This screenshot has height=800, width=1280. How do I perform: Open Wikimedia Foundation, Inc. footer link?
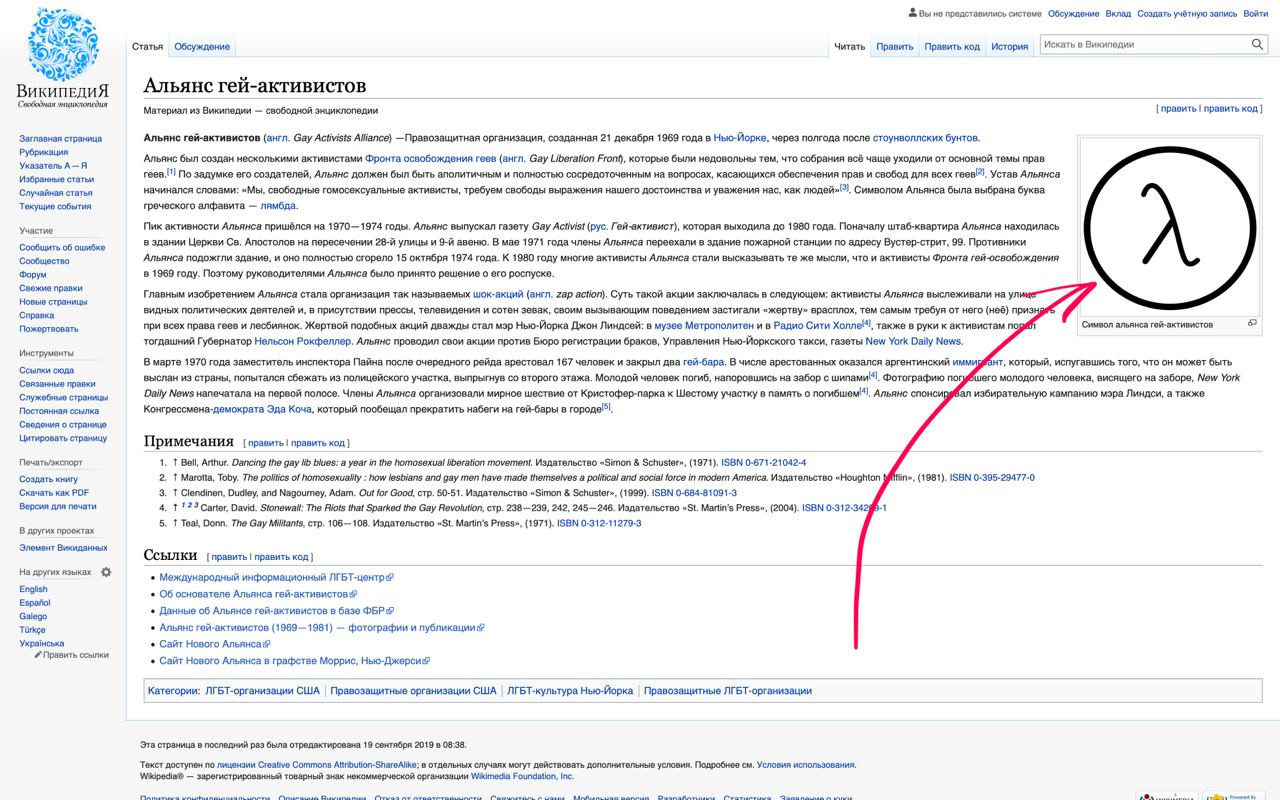coord(523,776)
